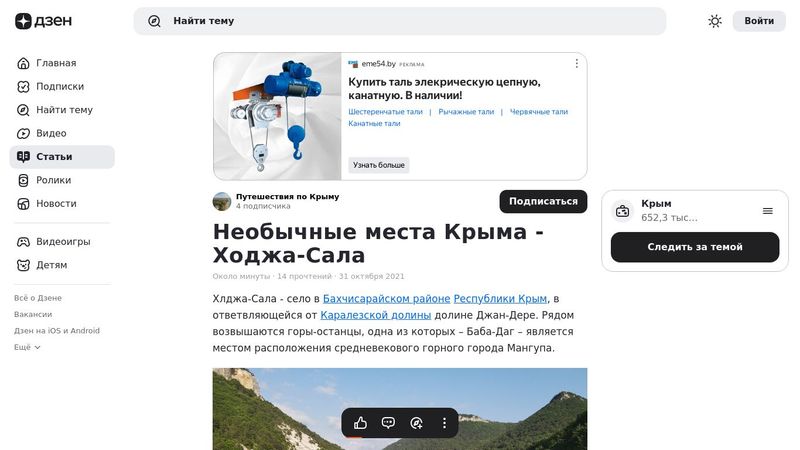Open the Детям bear icon
The width and height of the screenshot is (800, 450).
click(23, 265)
